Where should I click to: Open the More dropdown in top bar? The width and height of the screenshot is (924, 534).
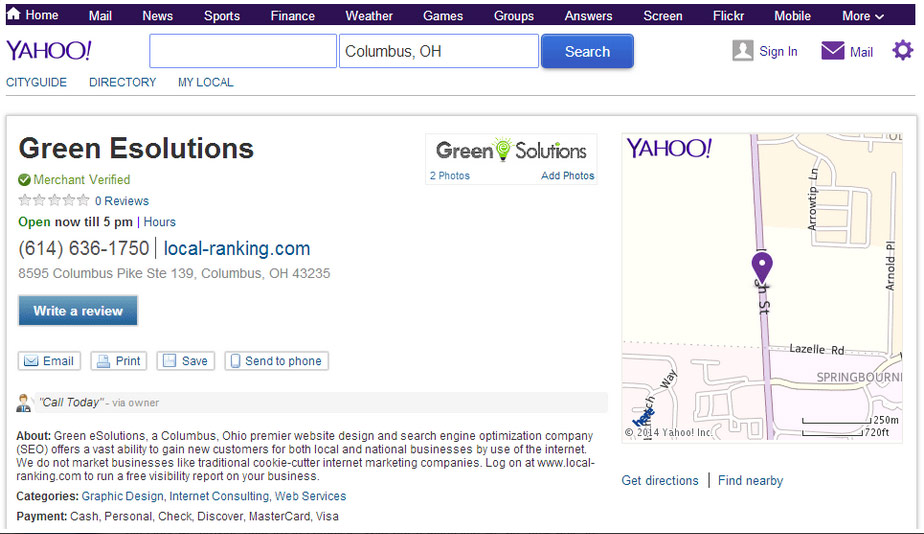coord(863,16)
